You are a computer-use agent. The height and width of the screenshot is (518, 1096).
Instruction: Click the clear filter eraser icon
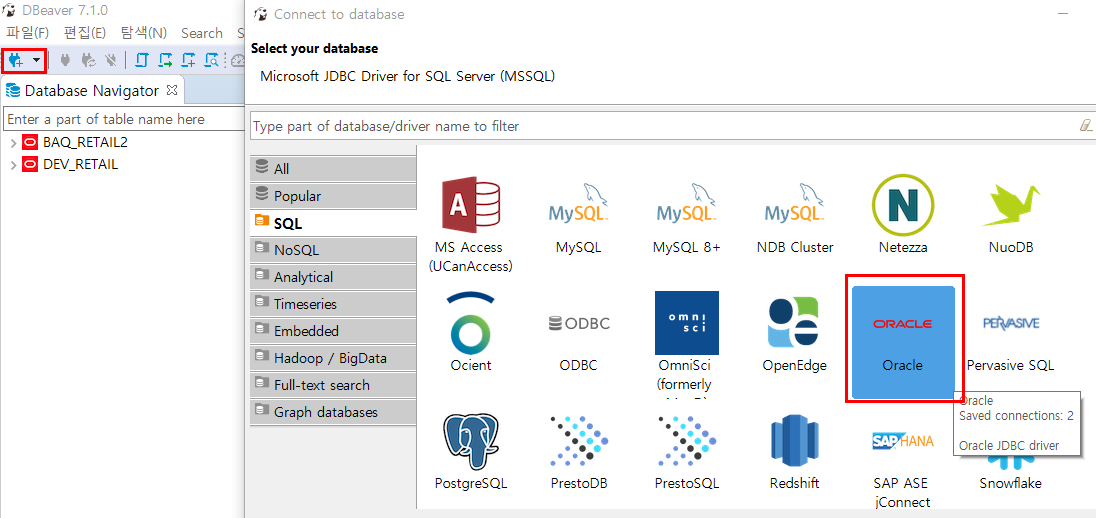[1086, 126]
